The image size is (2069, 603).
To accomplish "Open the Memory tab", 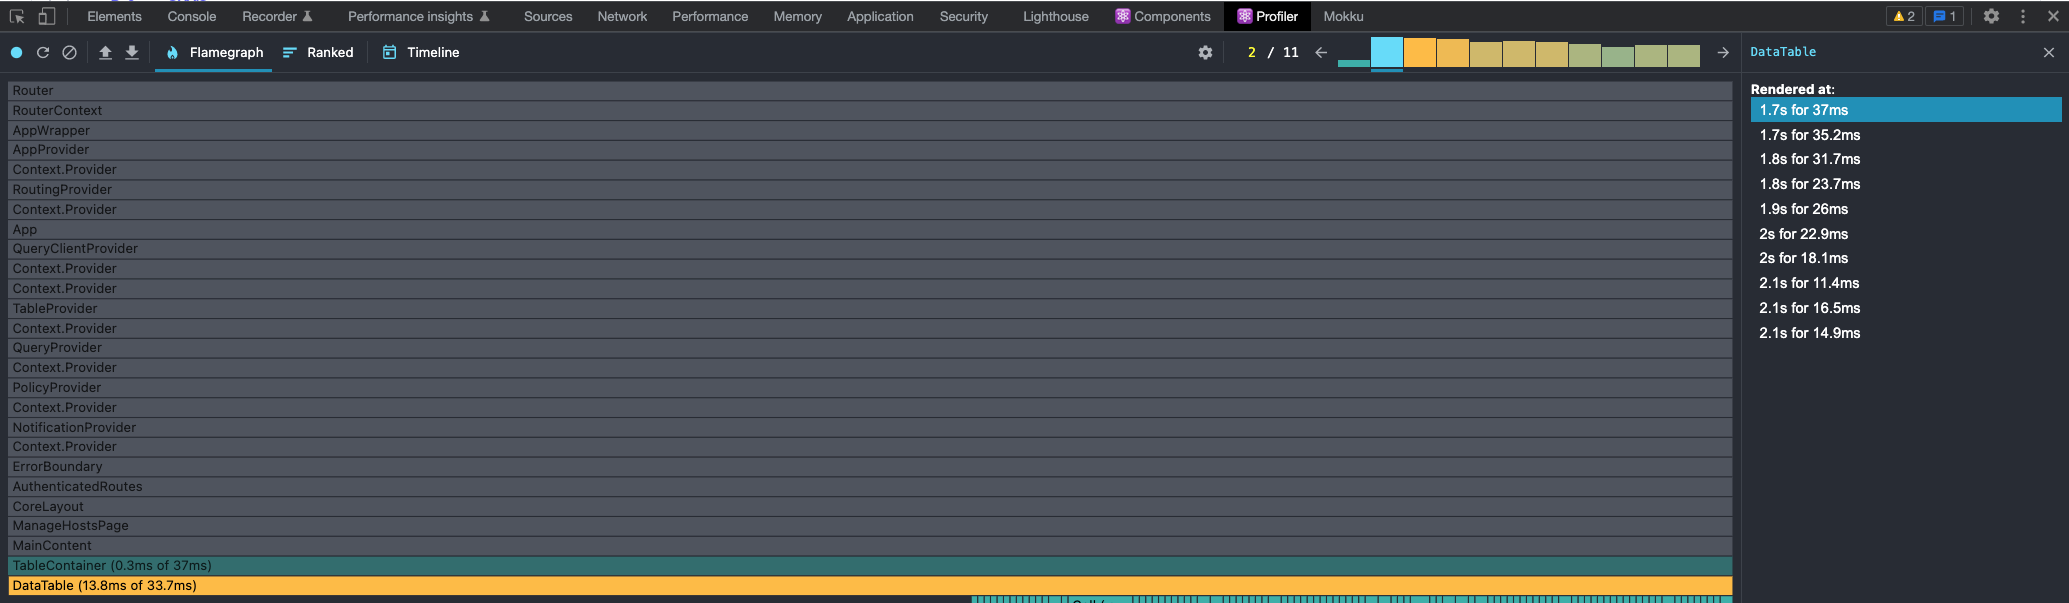I will (797, 16).
